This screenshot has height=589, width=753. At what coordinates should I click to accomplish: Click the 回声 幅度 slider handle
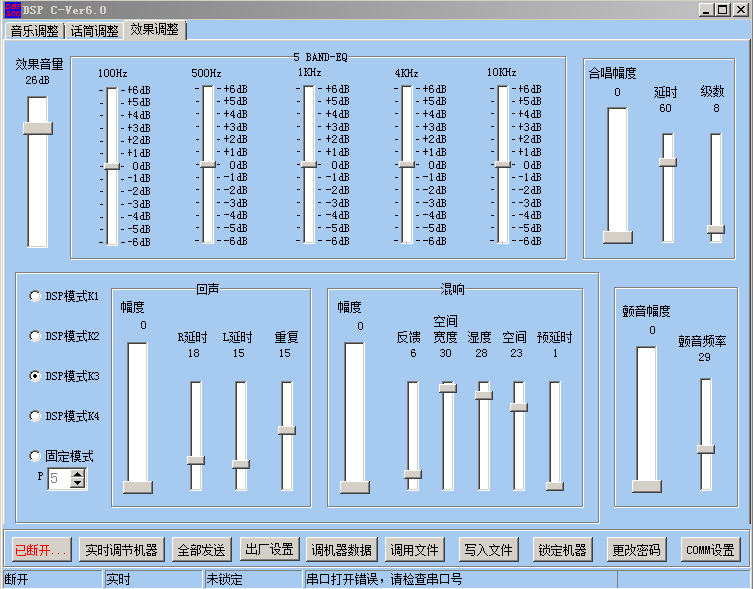(138, 487)
